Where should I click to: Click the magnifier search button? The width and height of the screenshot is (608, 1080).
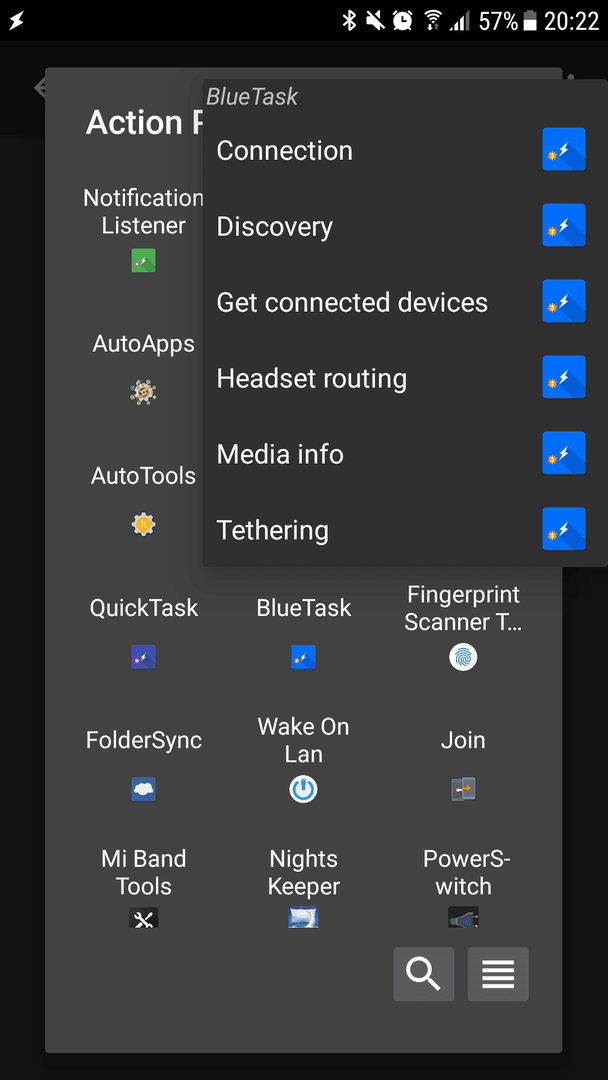(423, 974)
